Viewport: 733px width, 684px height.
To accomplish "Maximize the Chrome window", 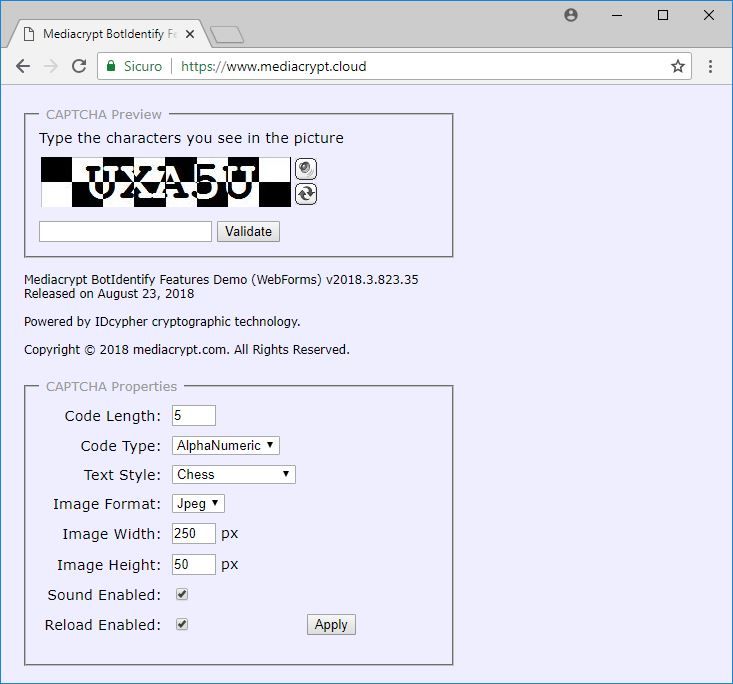I will (x=663, y=15).
